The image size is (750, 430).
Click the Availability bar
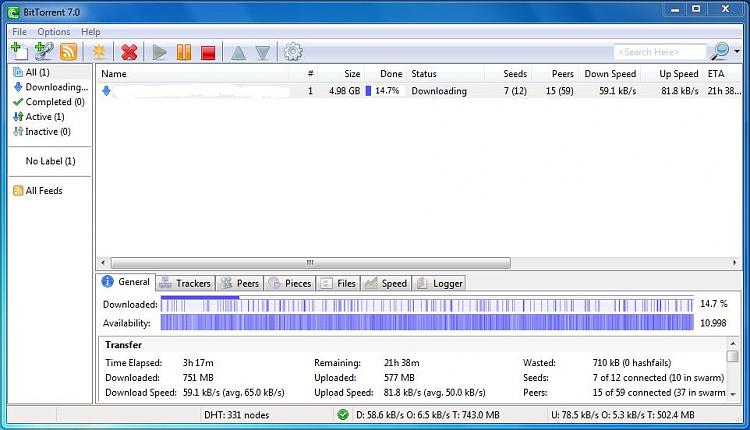pos(427,323)
